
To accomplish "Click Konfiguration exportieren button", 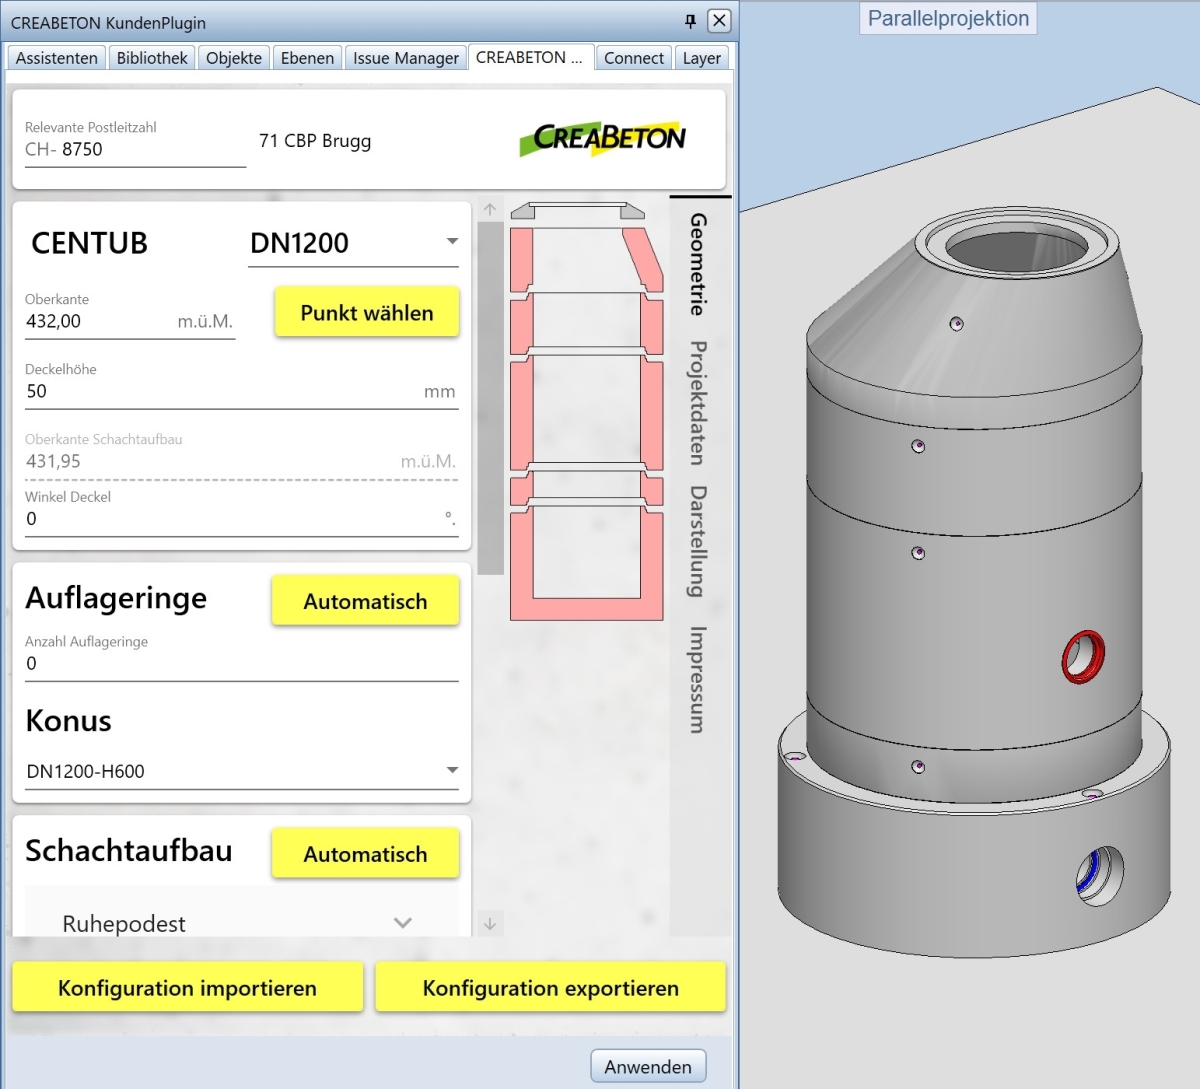I will pos(550,988).
